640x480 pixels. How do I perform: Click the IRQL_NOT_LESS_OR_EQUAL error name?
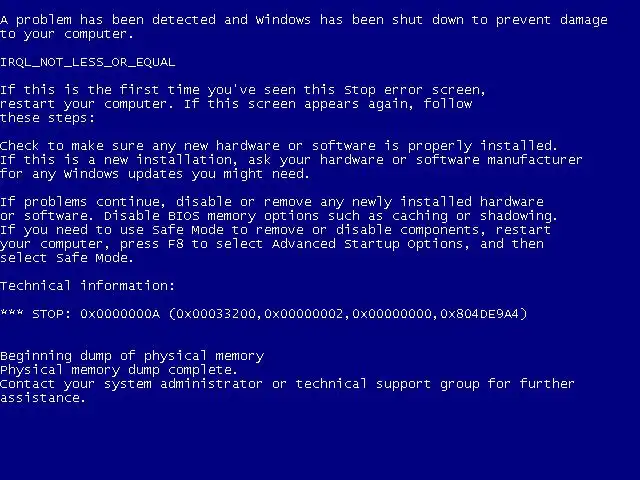(87, 62)
